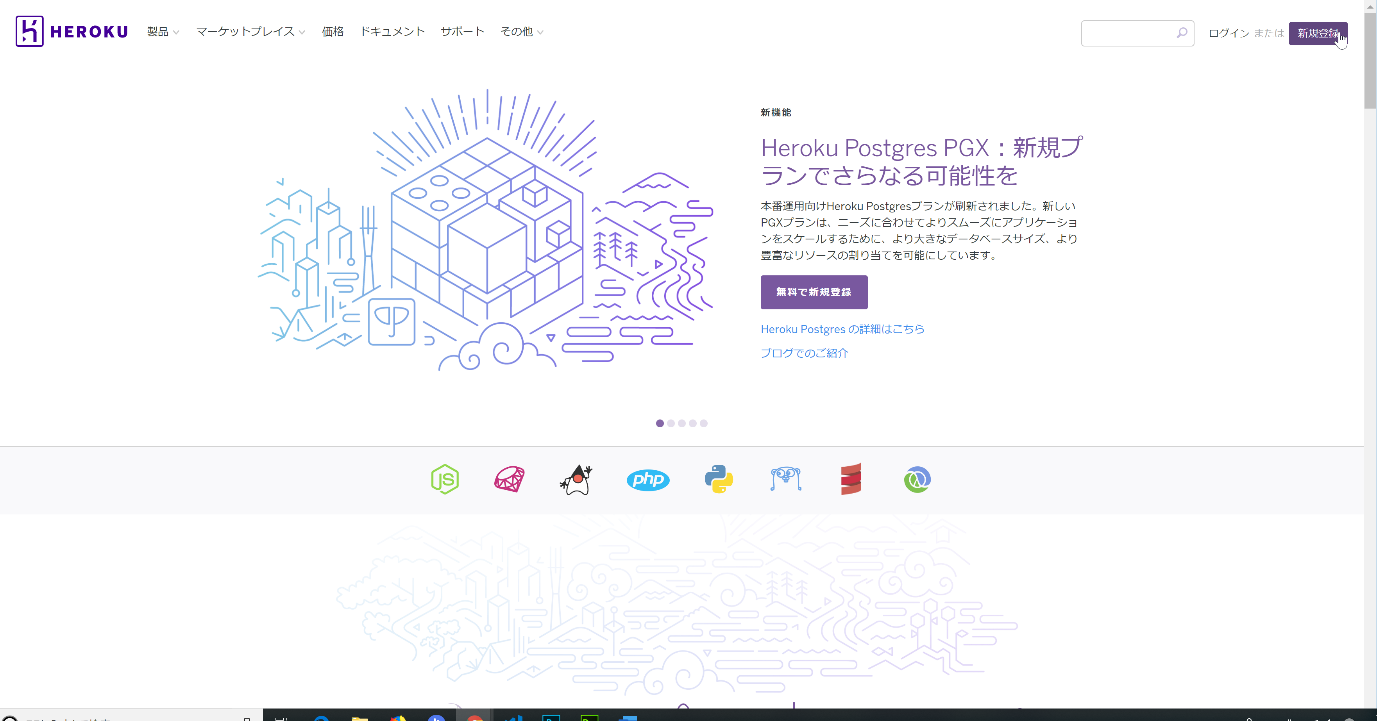This screenshot has height=721, width=1377.
Task: Click the Heroku logo in the header
Action: [72, 32]
